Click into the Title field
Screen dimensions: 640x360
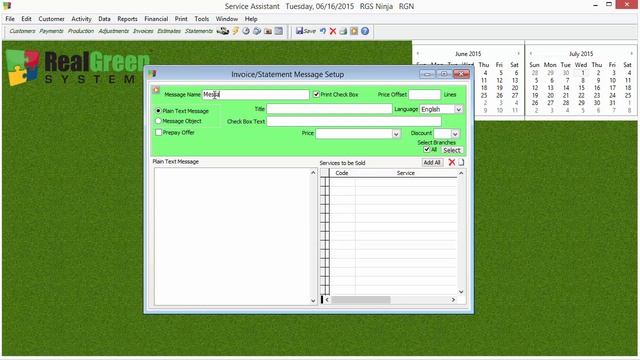point(329,109)
